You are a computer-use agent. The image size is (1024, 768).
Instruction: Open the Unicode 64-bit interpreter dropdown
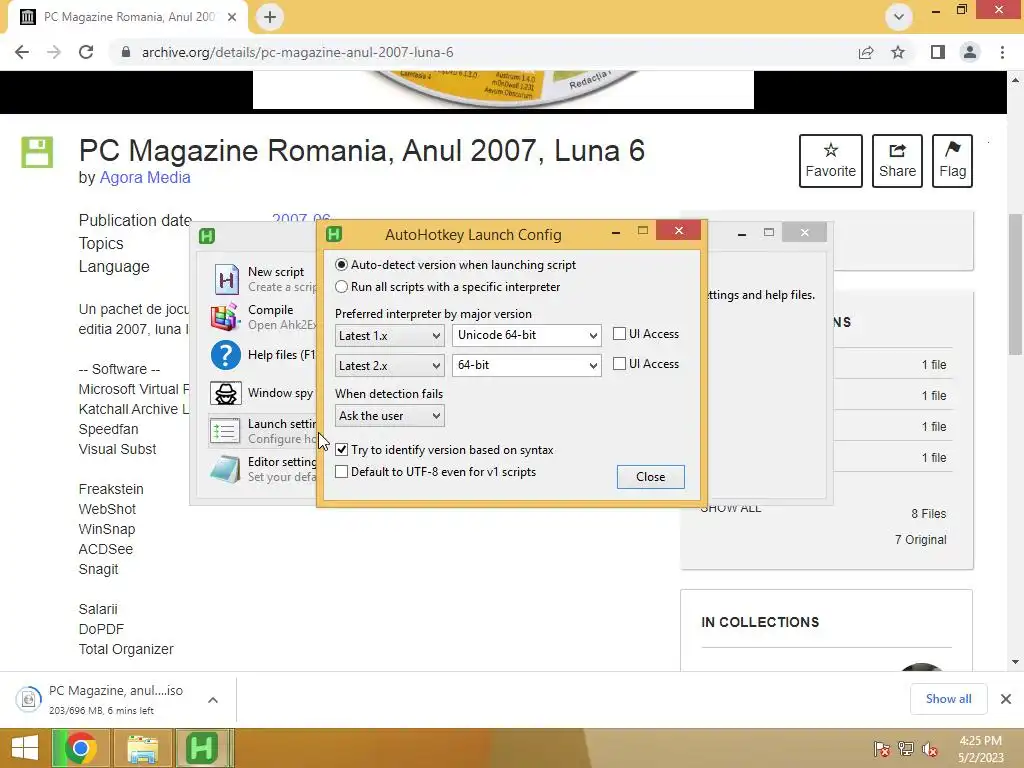[526, 335]
